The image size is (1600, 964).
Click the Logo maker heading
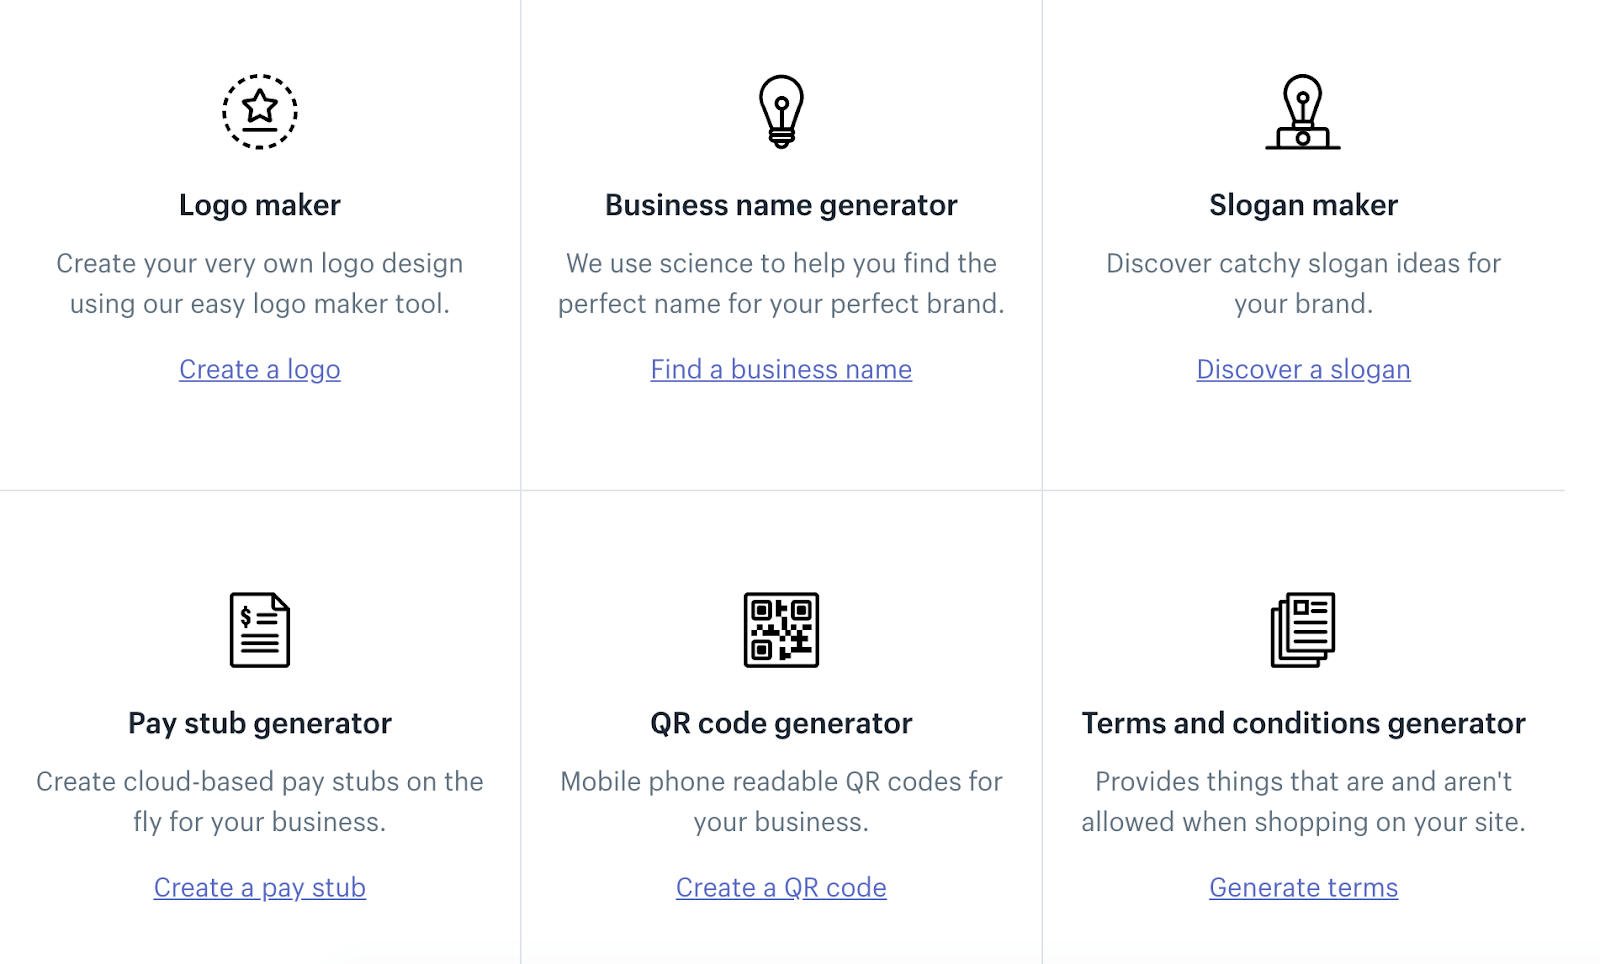pyautogui.click(x=259, y=204)
